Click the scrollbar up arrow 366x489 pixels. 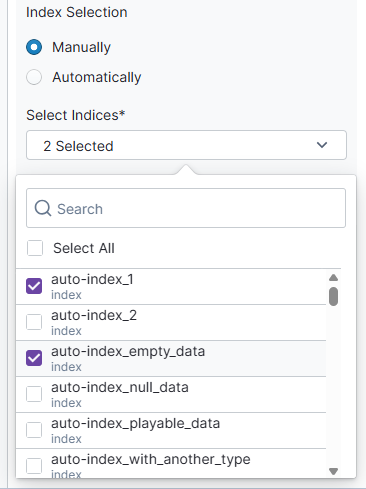(333, 277)
